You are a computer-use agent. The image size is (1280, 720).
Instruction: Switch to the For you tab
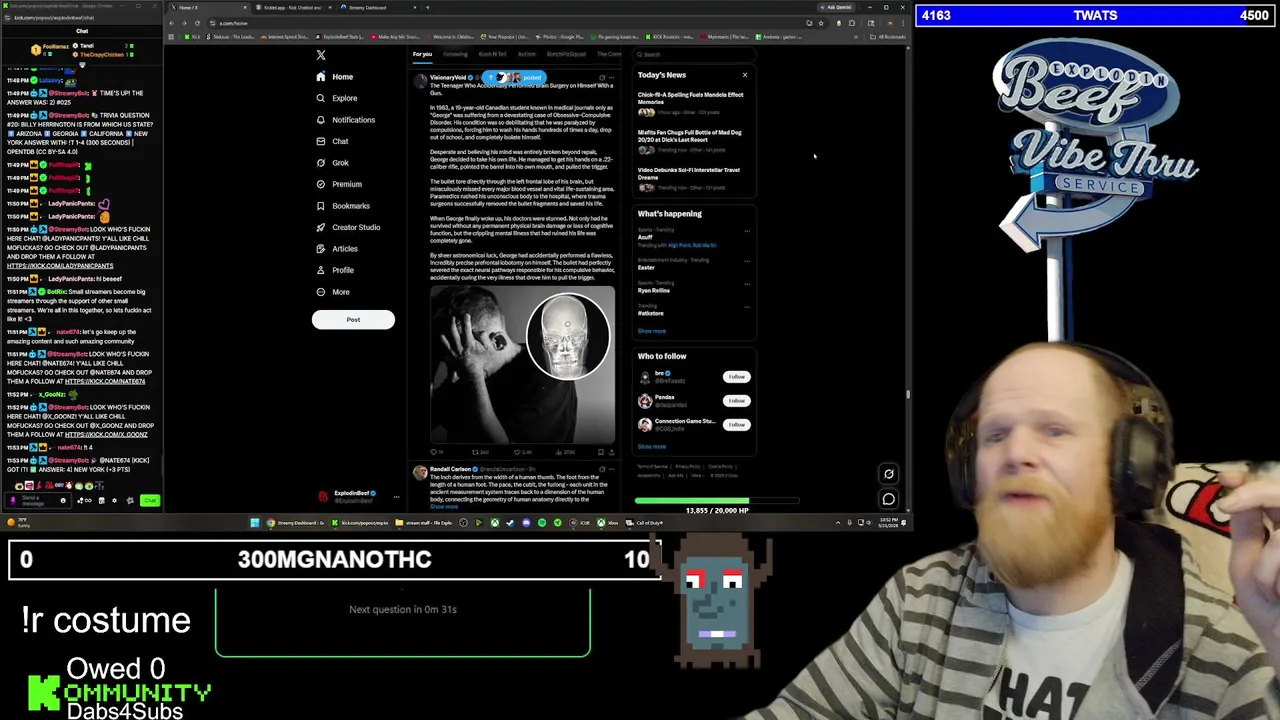point(422,54)
